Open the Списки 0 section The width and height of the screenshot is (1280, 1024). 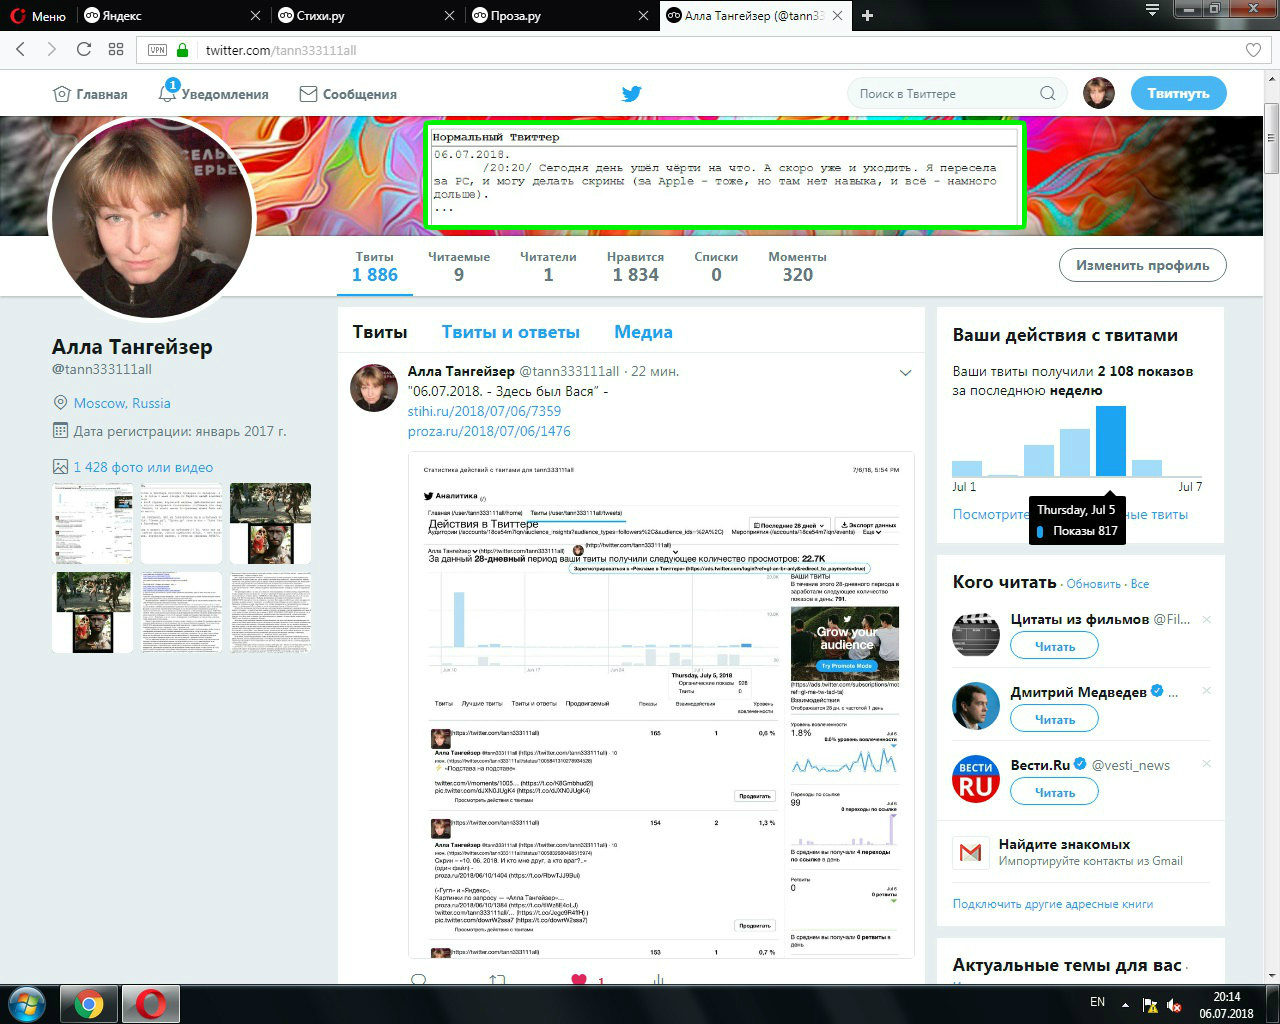tap(716, 267)
